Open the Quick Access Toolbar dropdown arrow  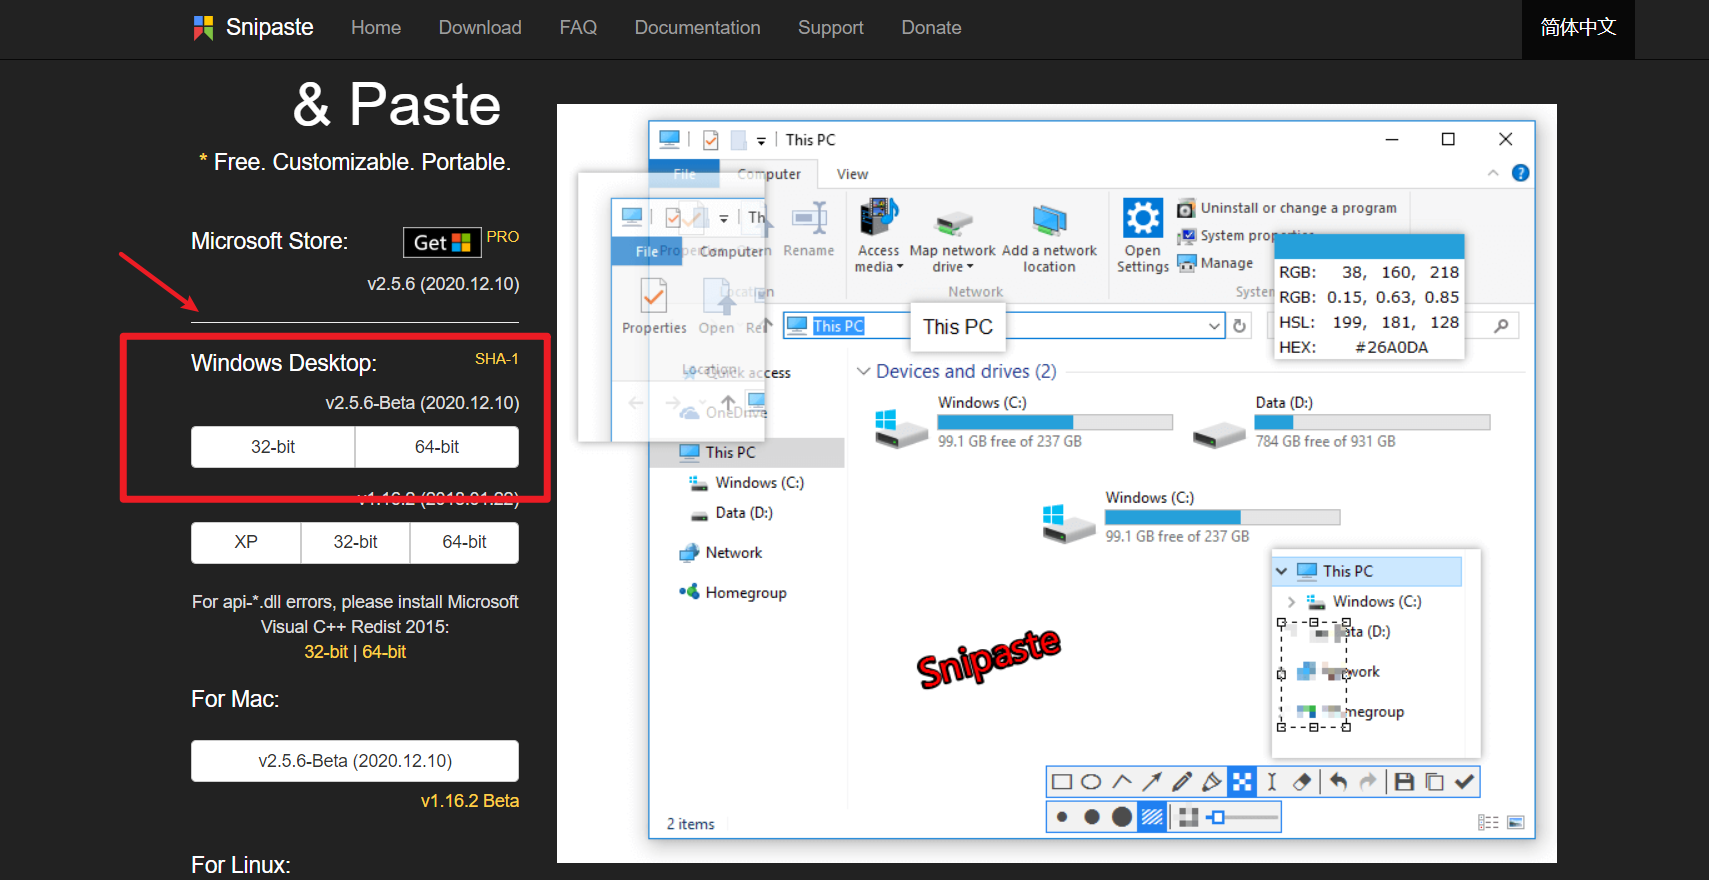tap(761, 141)
